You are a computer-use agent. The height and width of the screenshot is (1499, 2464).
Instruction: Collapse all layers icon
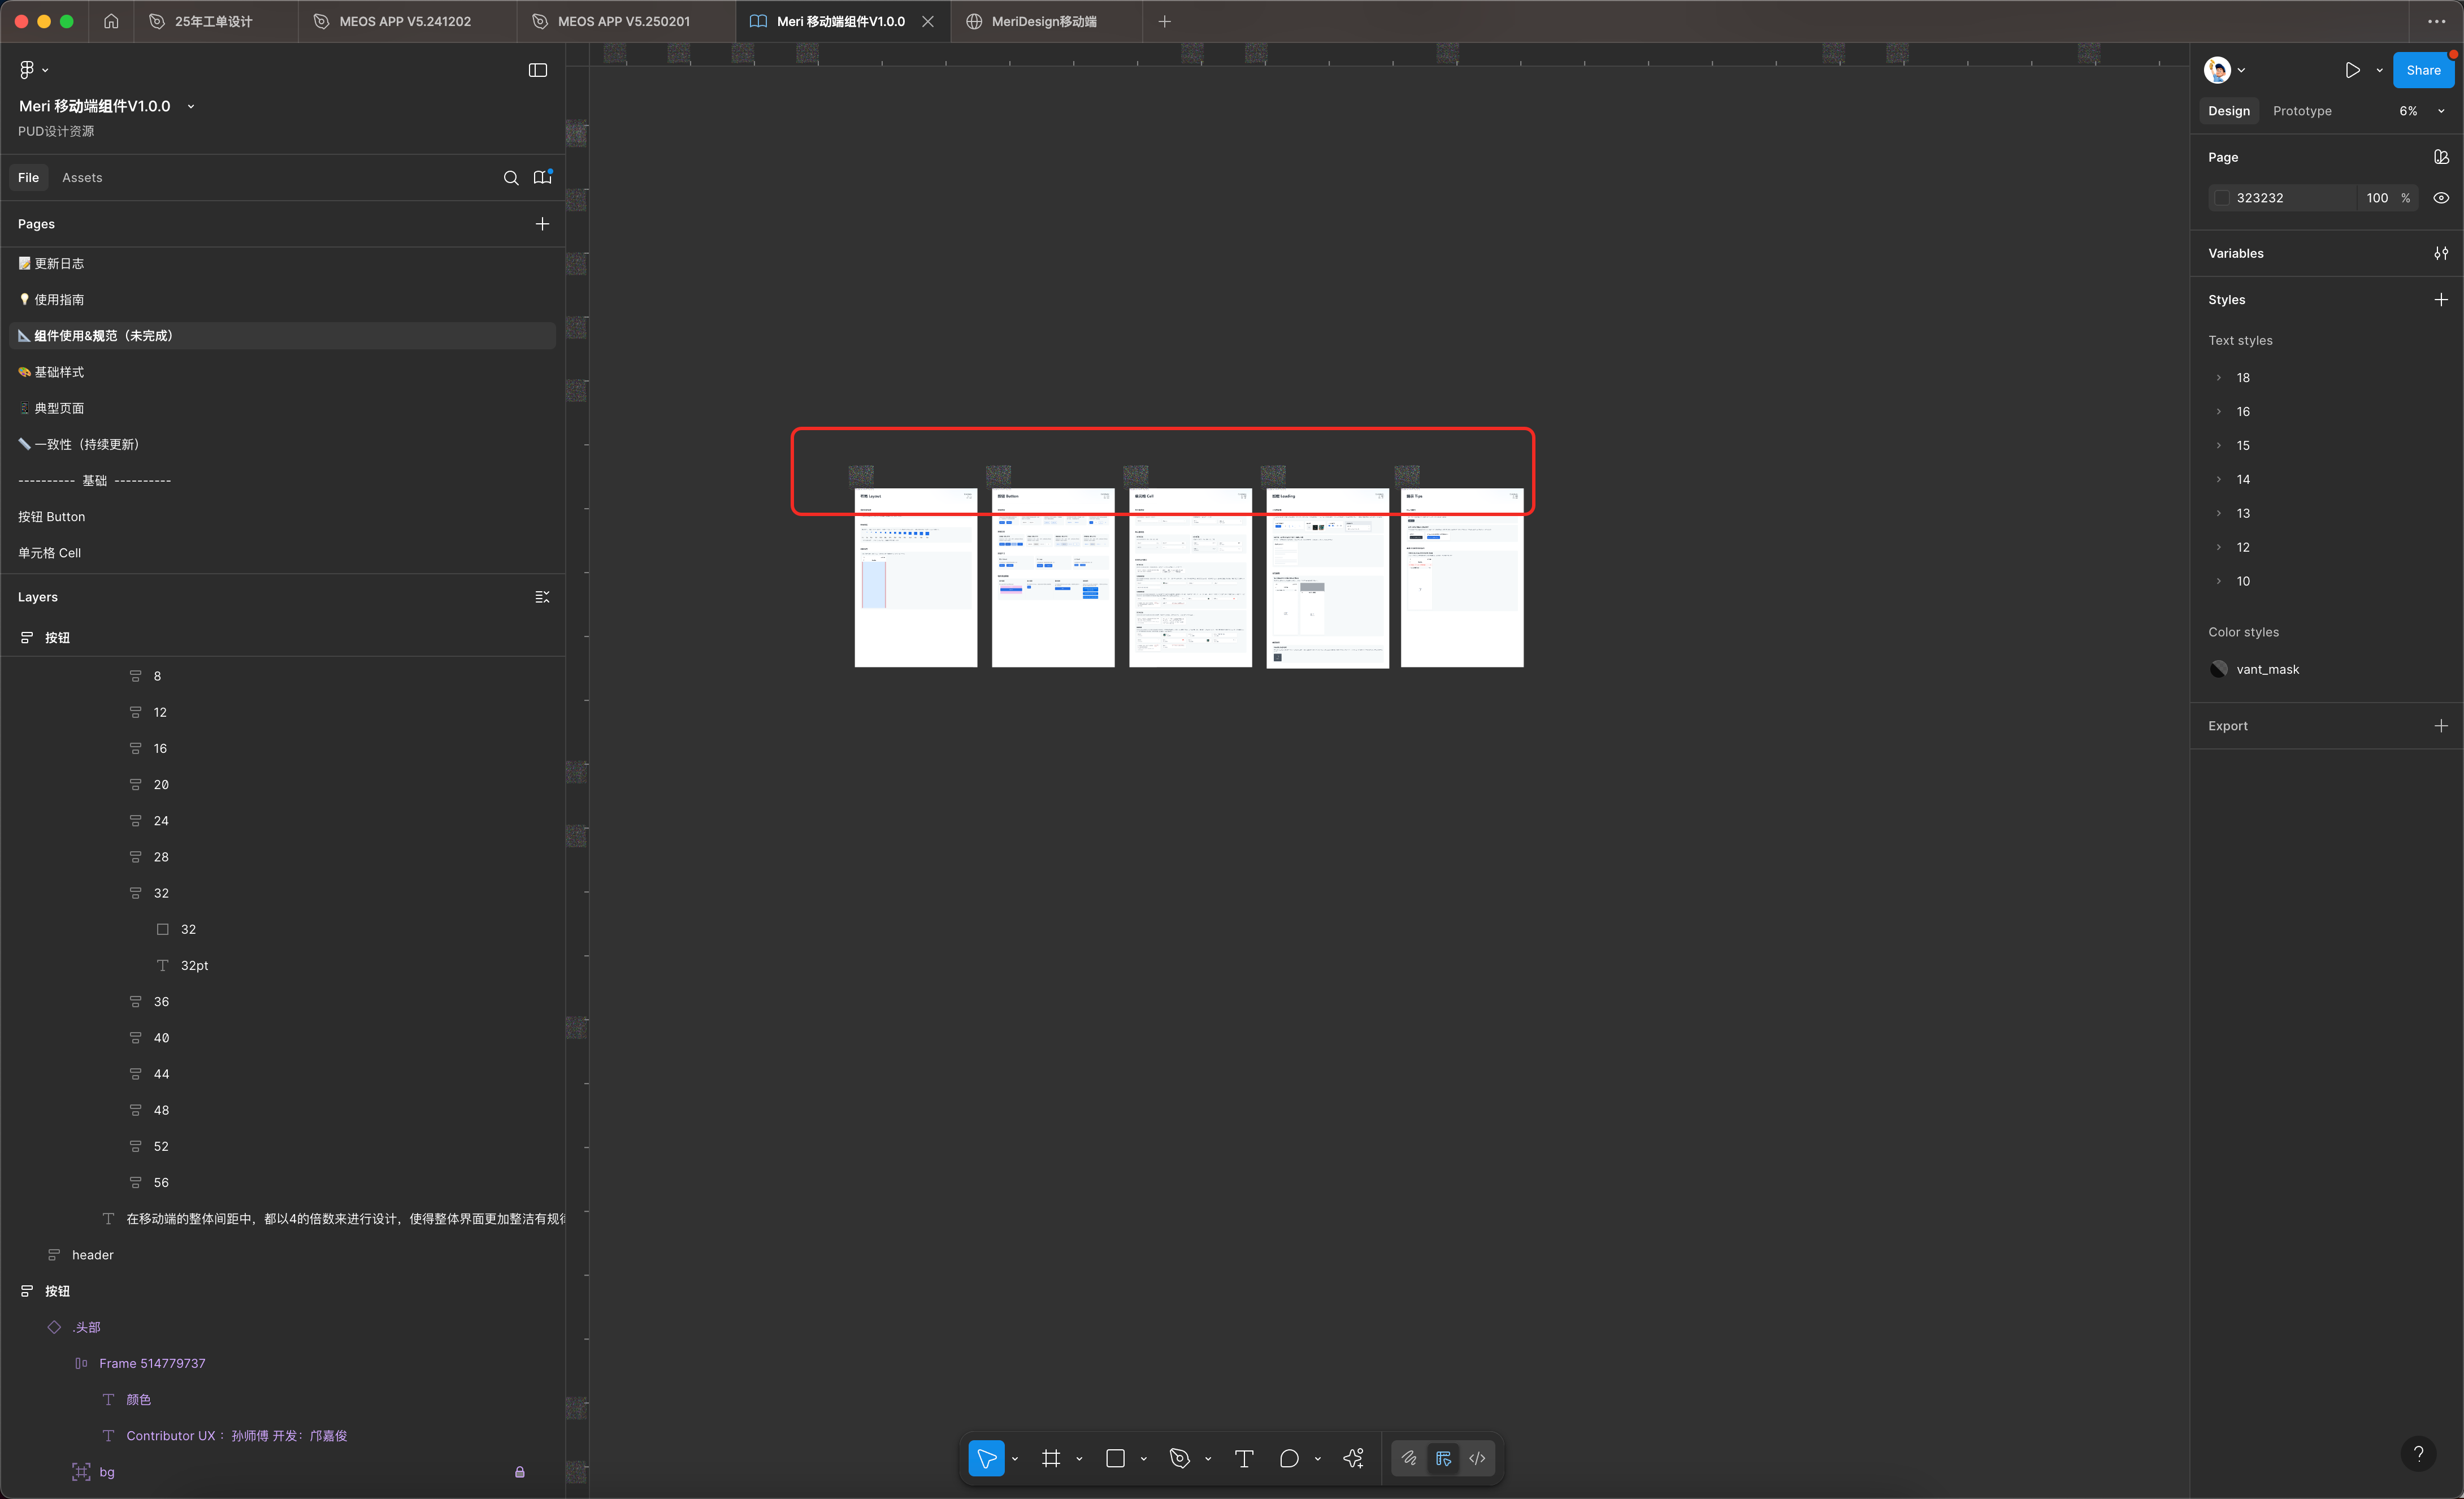pyautogui.click(x=542, y=597)
